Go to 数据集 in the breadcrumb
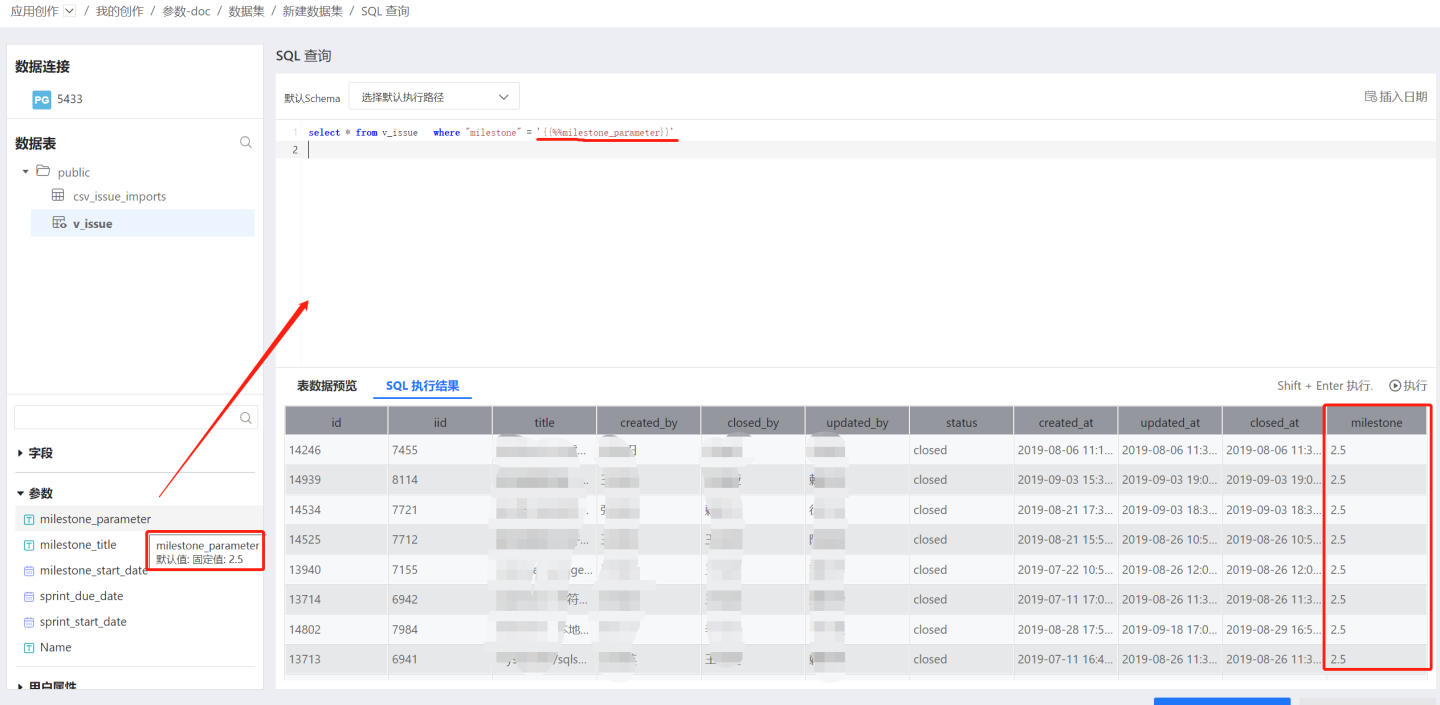The image size is (1440, 705). tap(246, 11)
